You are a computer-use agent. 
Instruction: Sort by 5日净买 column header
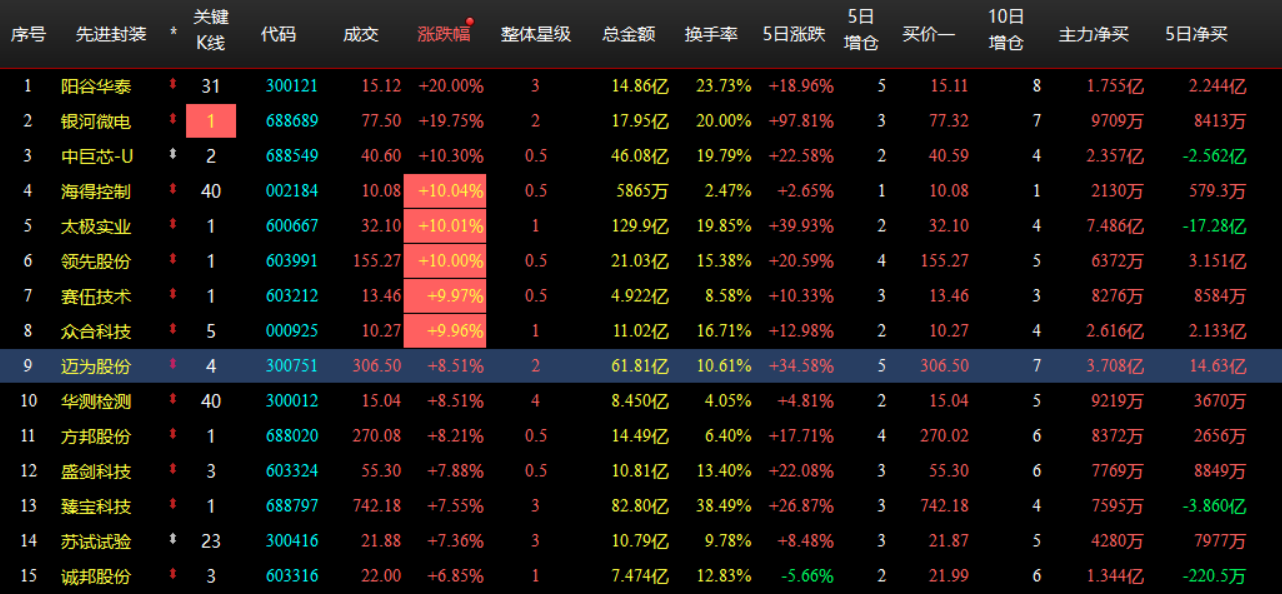click(x=1196, y=34)
